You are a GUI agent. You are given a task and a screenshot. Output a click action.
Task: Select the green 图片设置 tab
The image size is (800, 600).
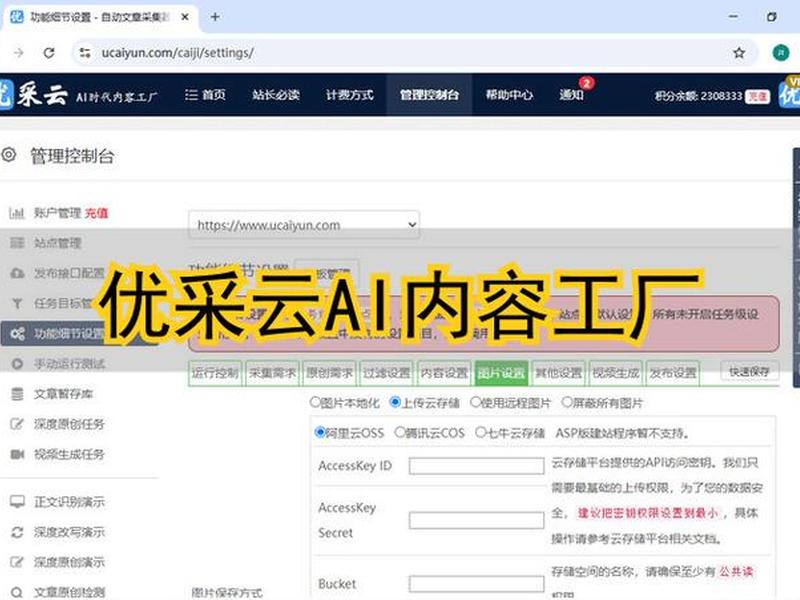click(501, 373)
